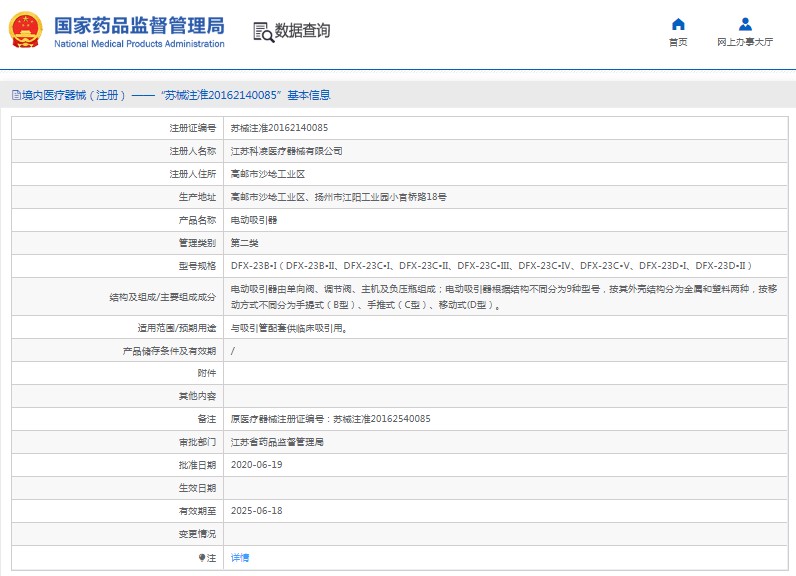Click the 附件 row label
This screenshot has width=796, height=576.
coord(207,373)
